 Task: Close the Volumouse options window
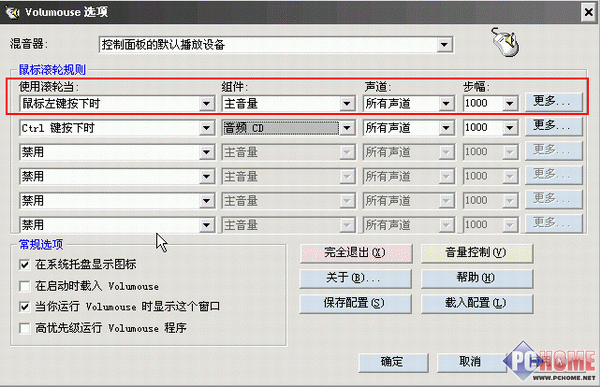589,13
